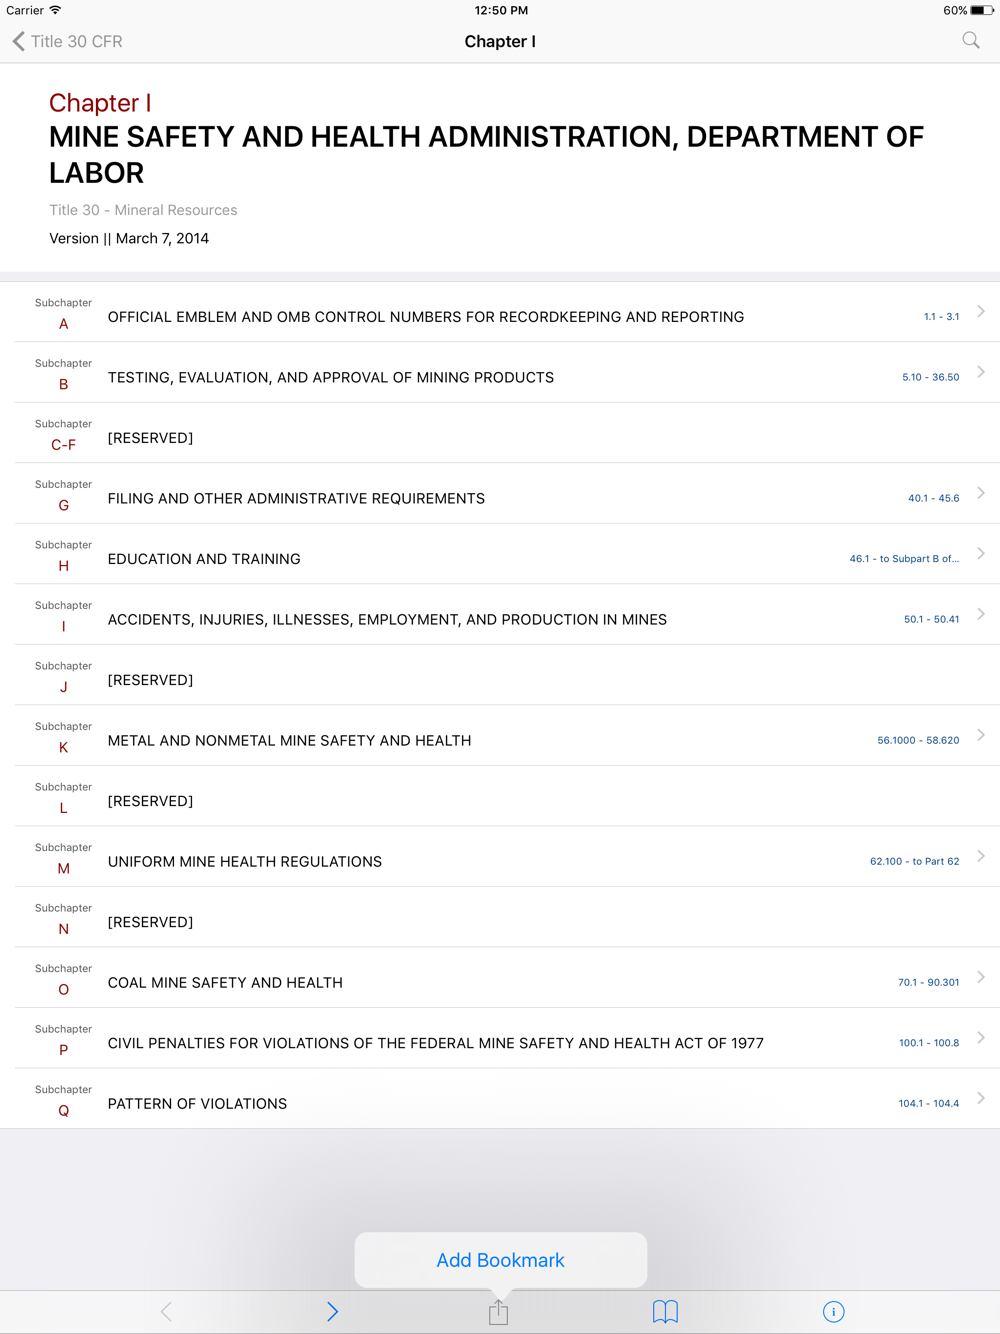Tap the [RESERVED] text in Subchapter L
This screenshot has height=1334, width=1000.
click(150, 801)
